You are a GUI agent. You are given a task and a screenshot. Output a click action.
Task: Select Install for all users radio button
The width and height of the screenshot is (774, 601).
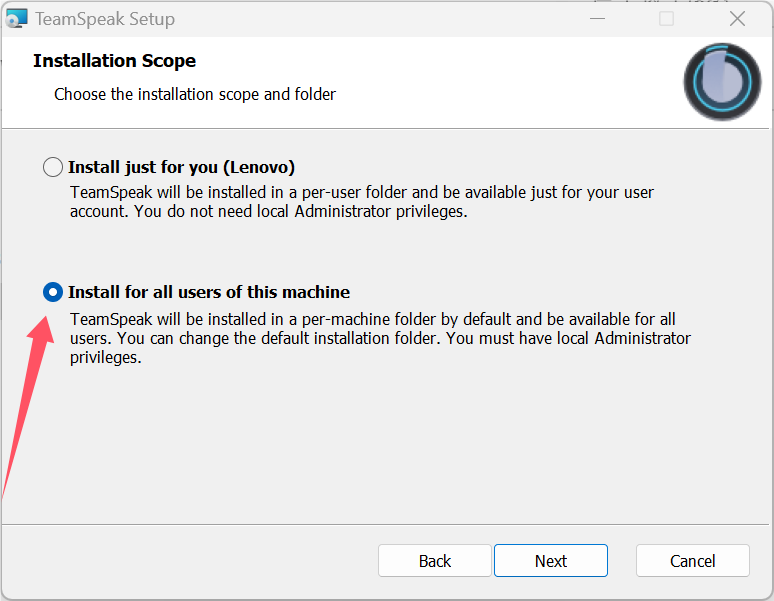coord(53,292)
